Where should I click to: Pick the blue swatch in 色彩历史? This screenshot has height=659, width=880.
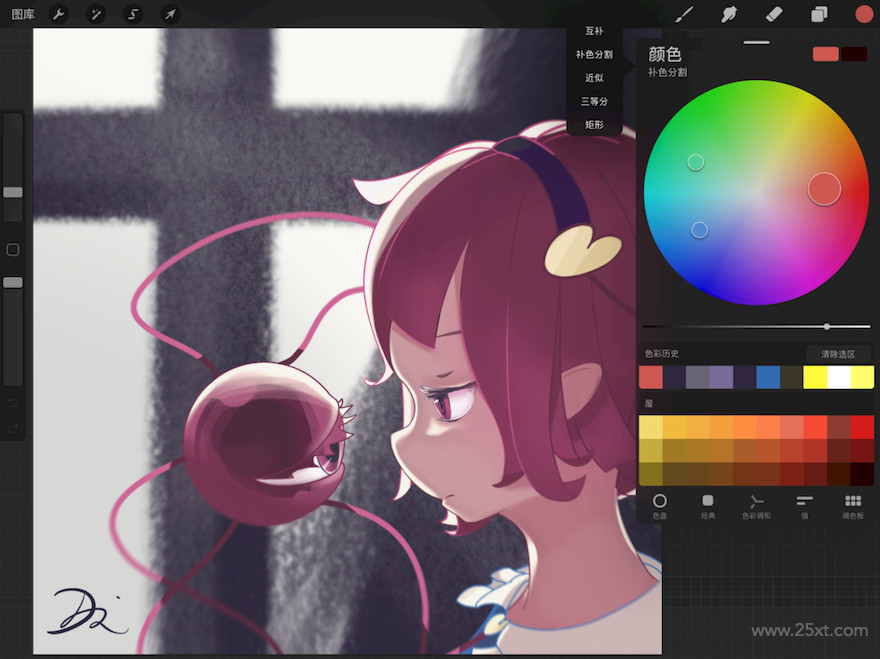[x=768, y=377]
